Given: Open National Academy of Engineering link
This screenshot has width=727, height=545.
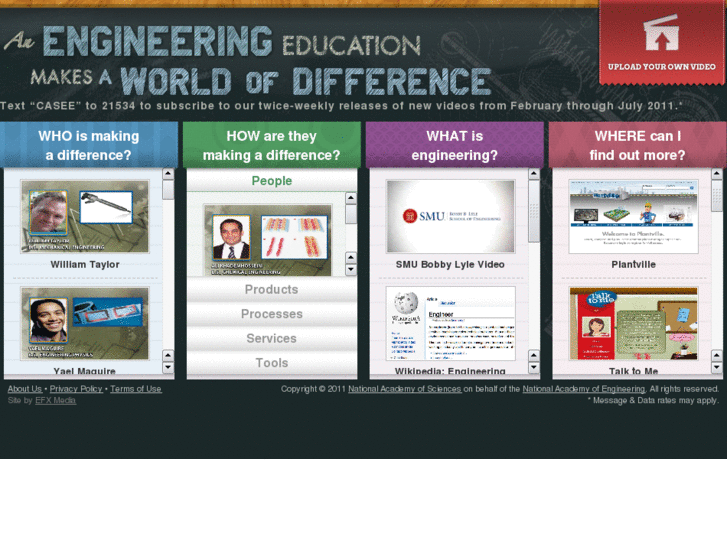Looking at the screenshot, I should (x=584, y=389).
